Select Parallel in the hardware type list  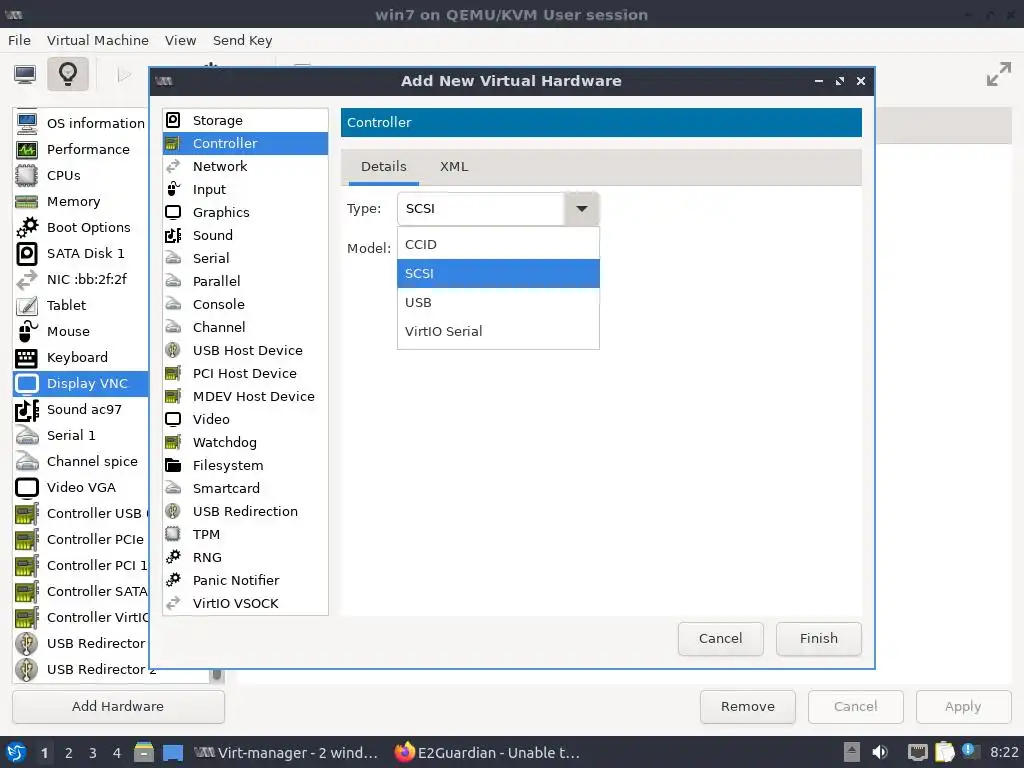[x=246, y=281]
